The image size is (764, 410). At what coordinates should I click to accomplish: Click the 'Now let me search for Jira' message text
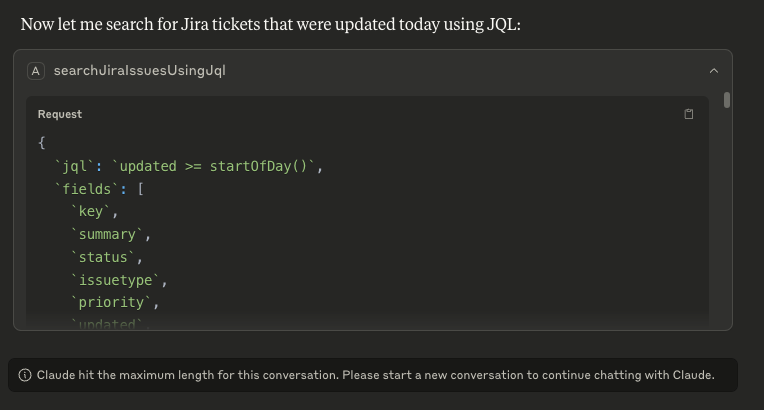pos(270,23)
